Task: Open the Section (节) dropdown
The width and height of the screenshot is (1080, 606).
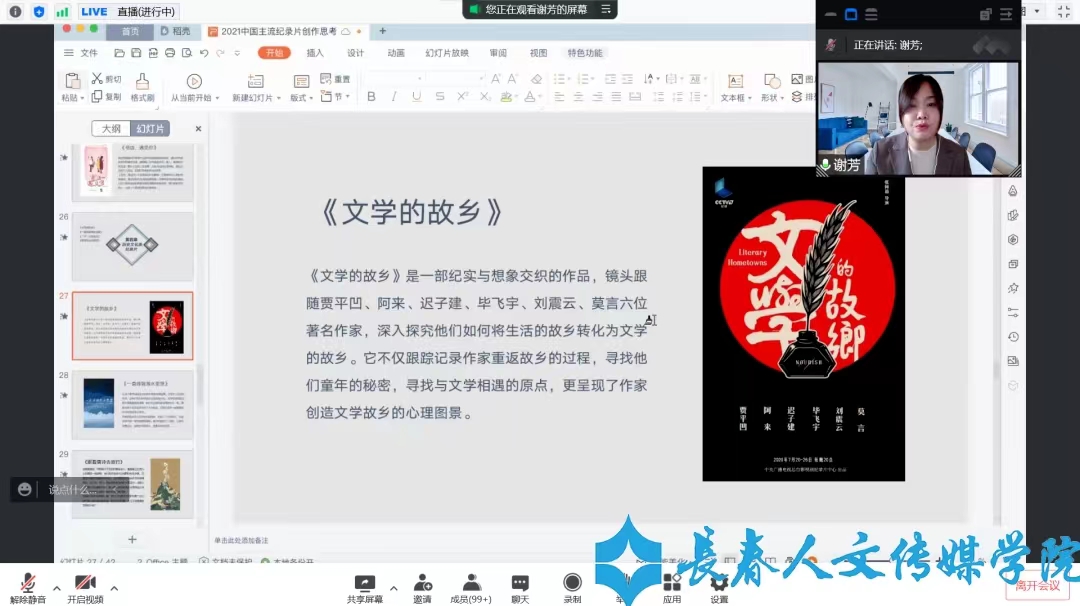Action: [x=336, y=96]
